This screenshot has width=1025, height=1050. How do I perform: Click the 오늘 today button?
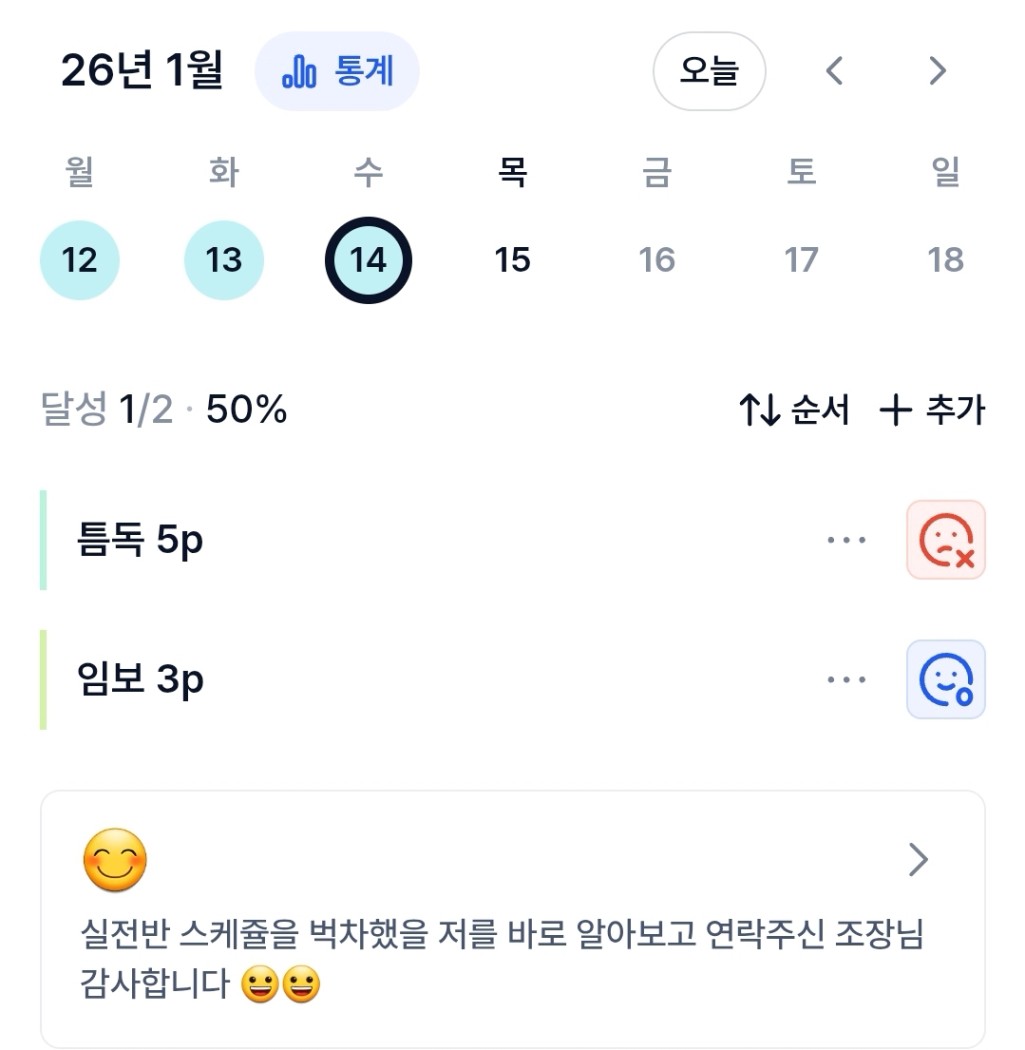(709, 72)
